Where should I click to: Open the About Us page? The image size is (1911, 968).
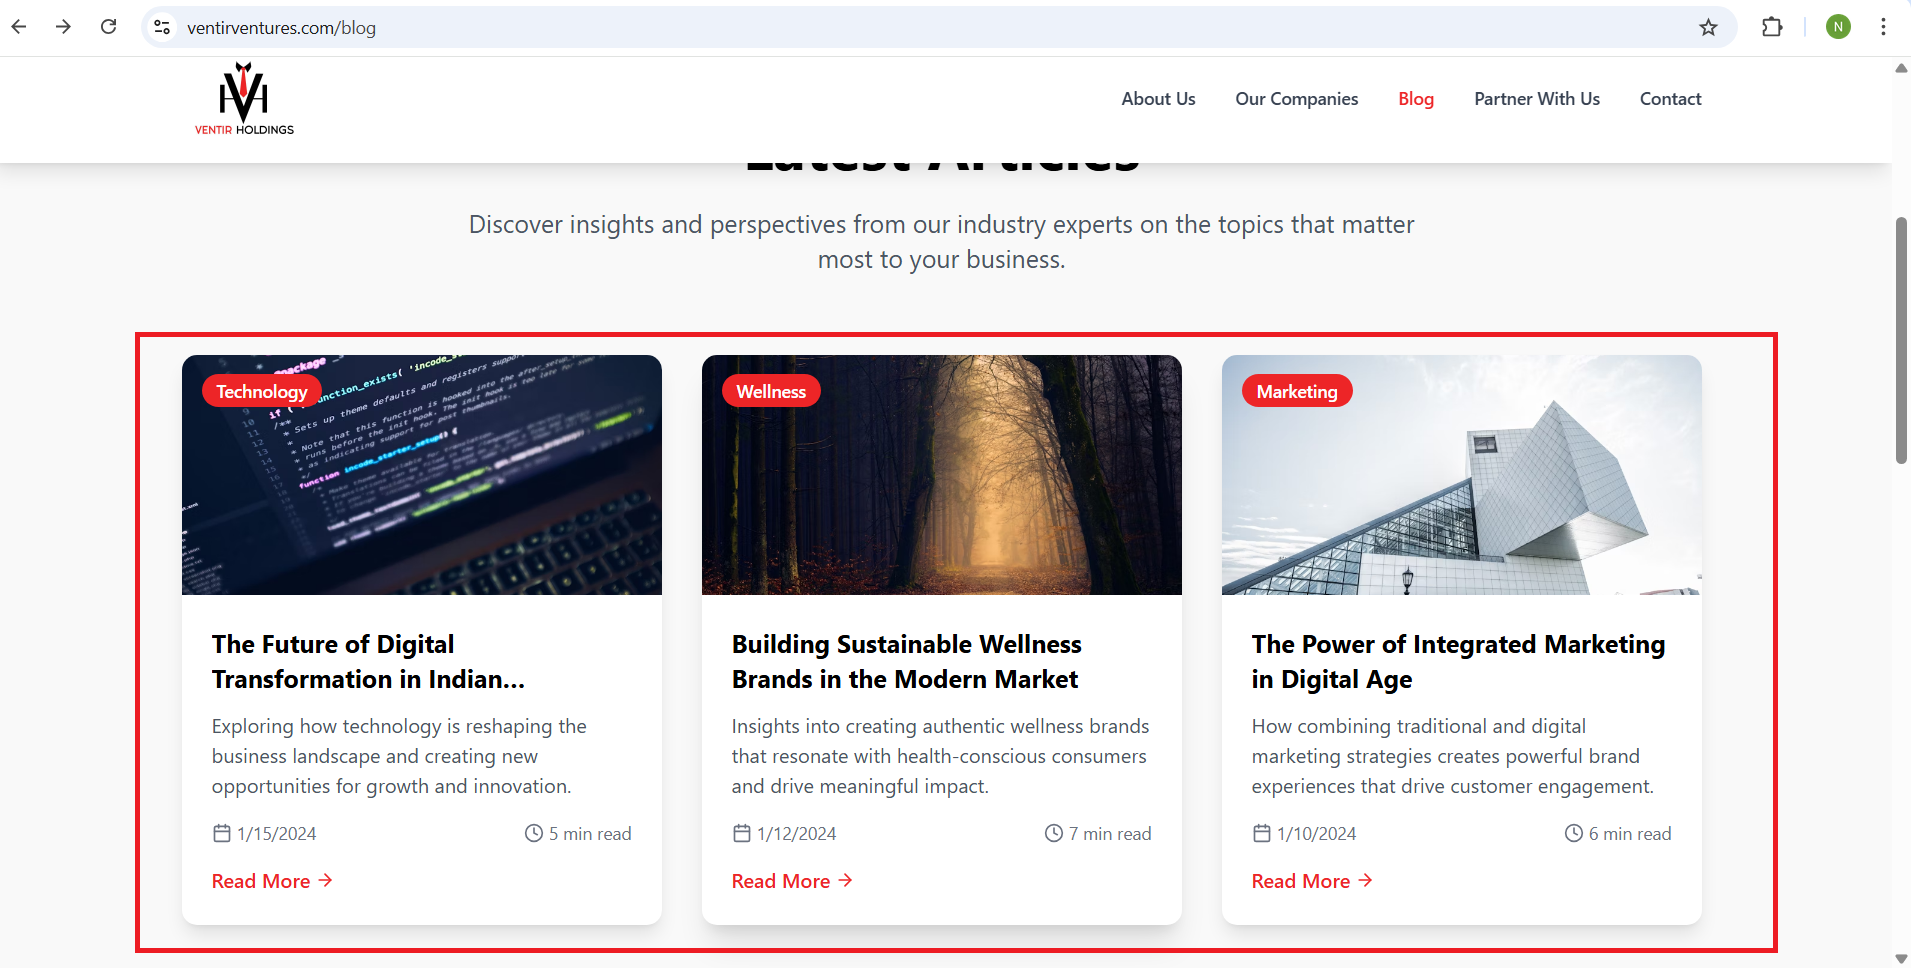[1158, 99]
